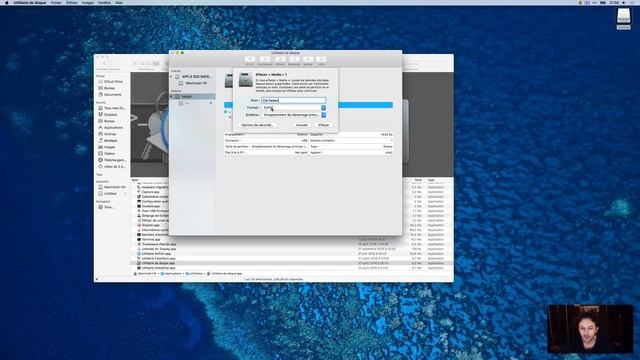Screen dimensions: 640x360
Task: Click the Partitionner toolbar icon
Action: (x=265, y=60)
